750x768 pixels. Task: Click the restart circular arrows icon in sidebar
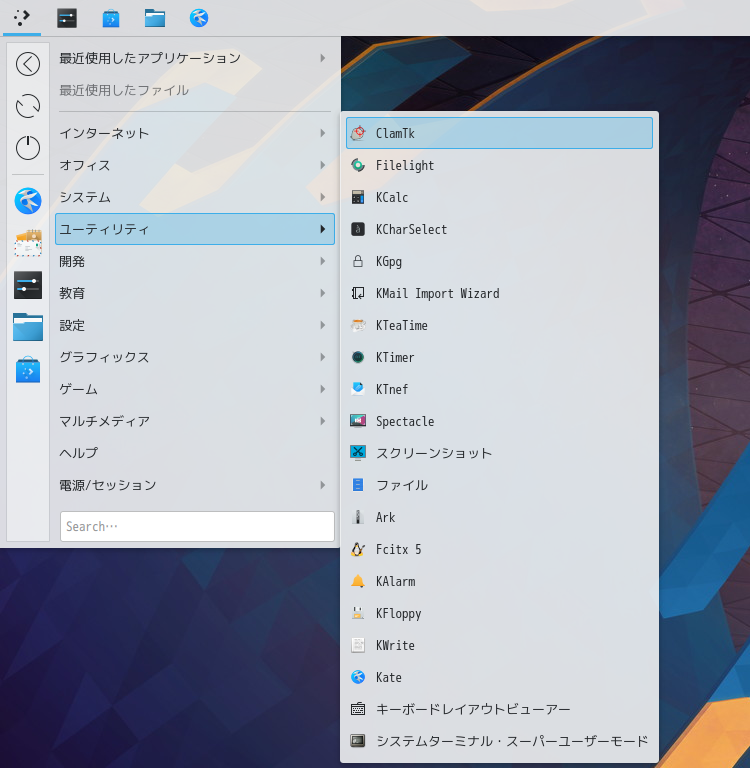pos(28,106)
